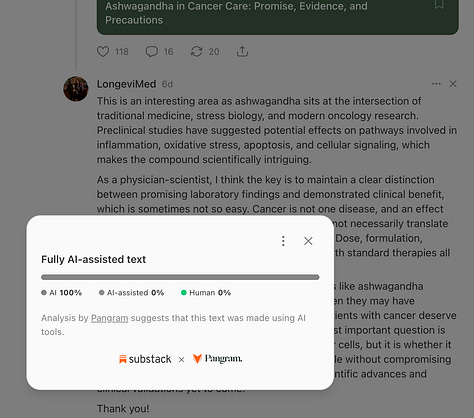The height and width of the screenshot is (418, 474).
Task: Dismiss the LongeviMed comment with X
Action: 453,84
